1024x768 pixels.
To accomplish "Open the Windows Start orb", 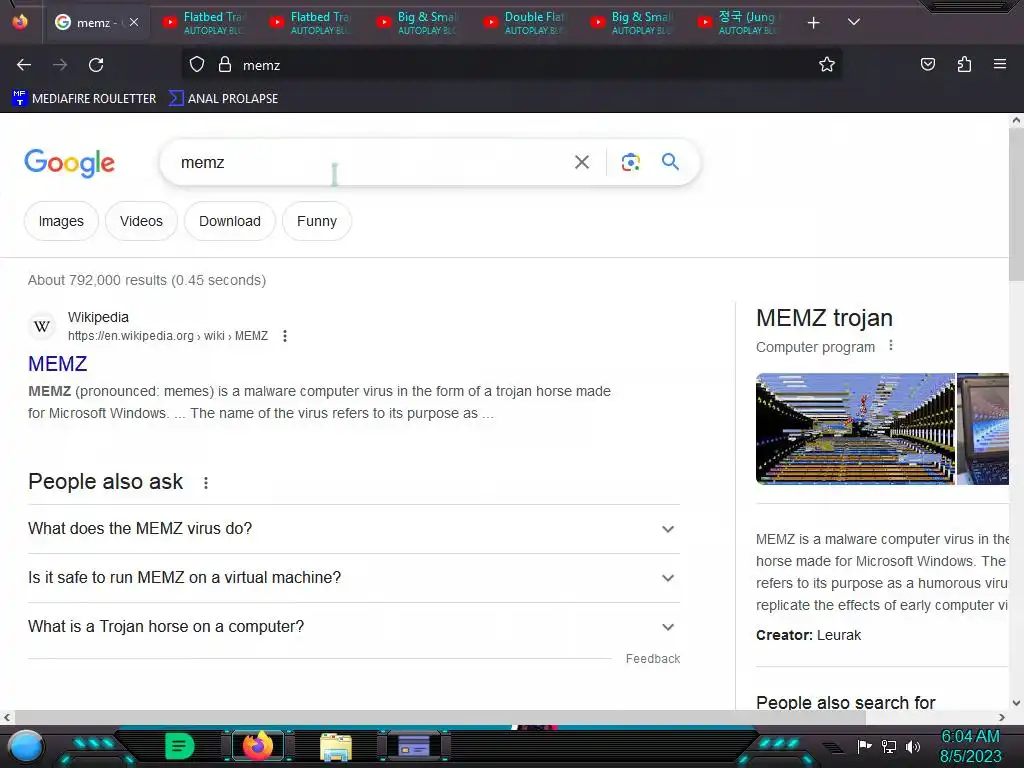I will coord(26,746).
